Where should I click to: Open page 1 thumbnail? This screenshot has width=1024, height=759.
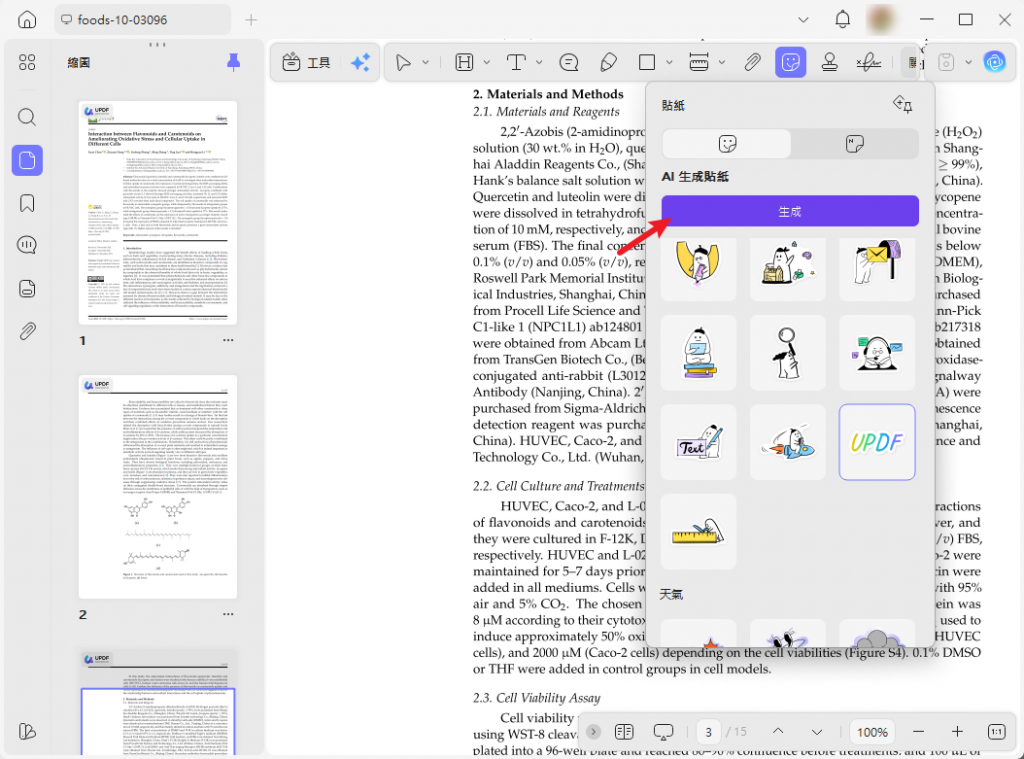pyautogui.click(x=157, y=213)
